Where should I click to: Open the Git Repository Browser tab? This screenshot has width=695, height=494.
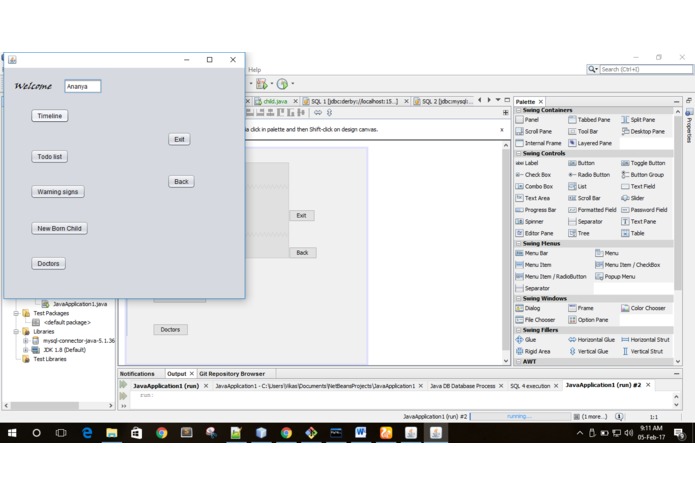point(232,373)
